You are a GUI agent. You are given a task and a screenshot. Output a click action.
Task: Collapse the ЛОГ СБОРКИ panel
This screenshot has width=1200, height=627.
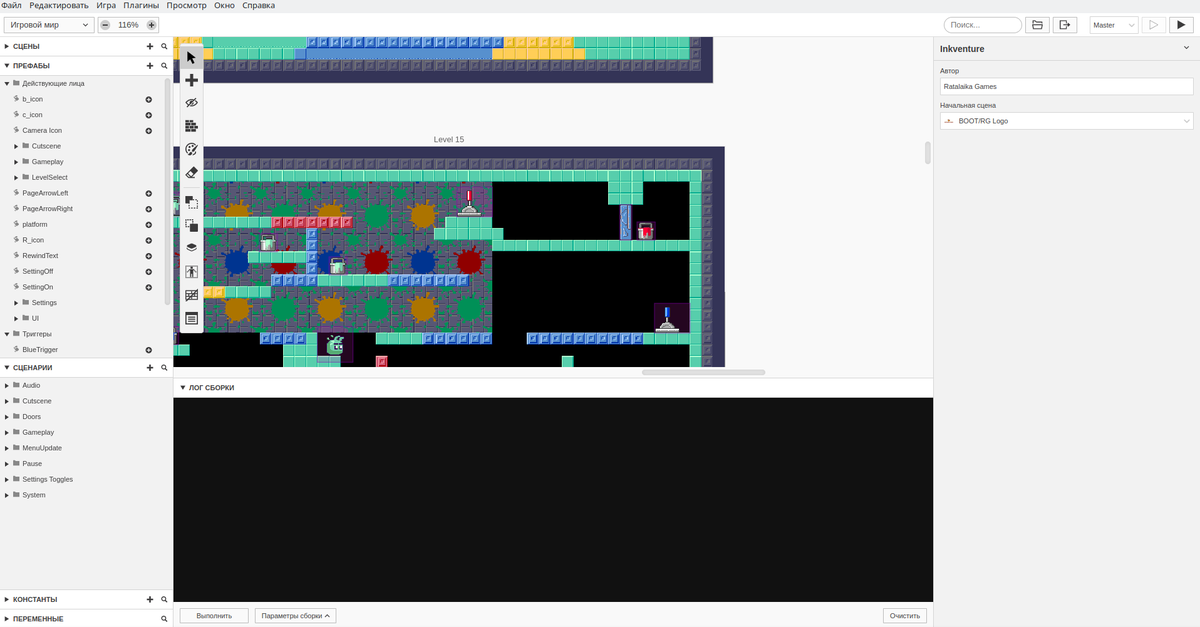(182, 387)
